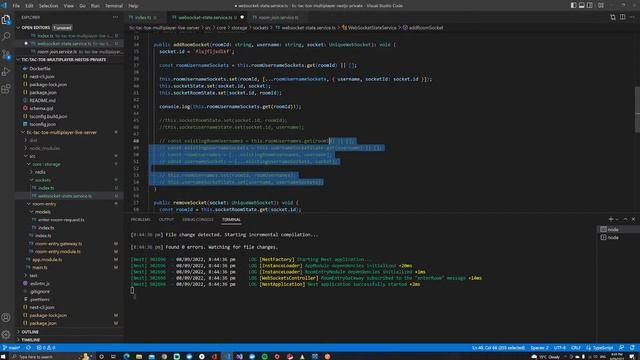Maximize the terminal panel with the caret

(x=625, y=219)
